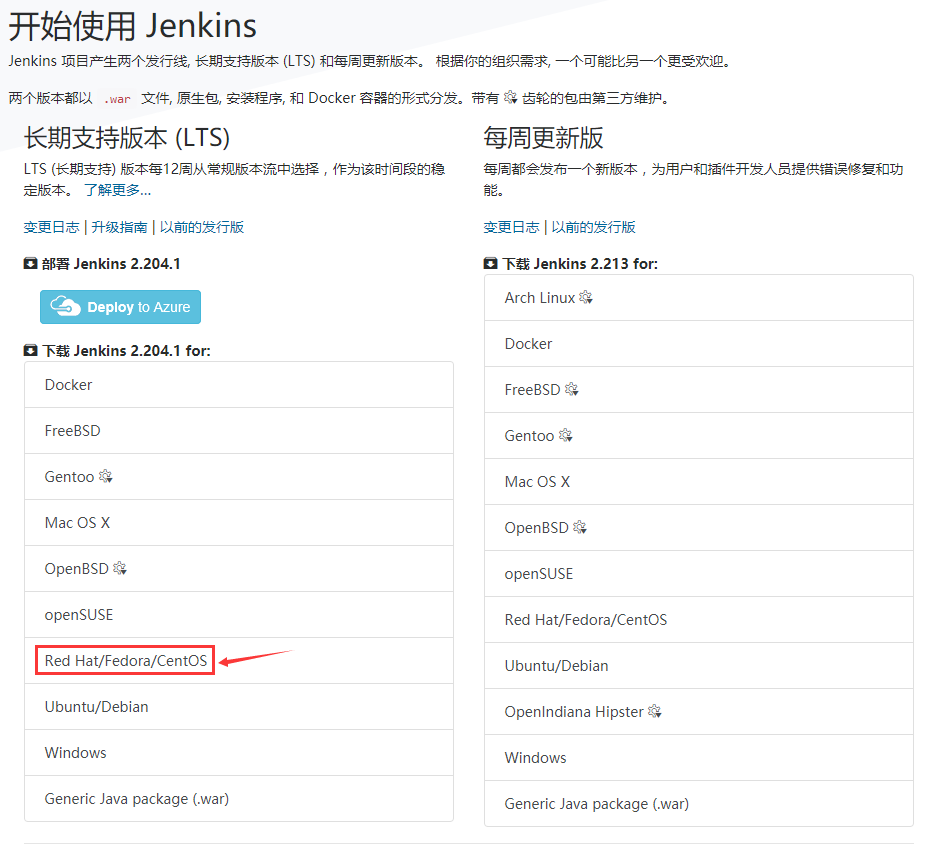Click the 了解更多... link
The width and height of the screenshot is (929, 846).
117,190
